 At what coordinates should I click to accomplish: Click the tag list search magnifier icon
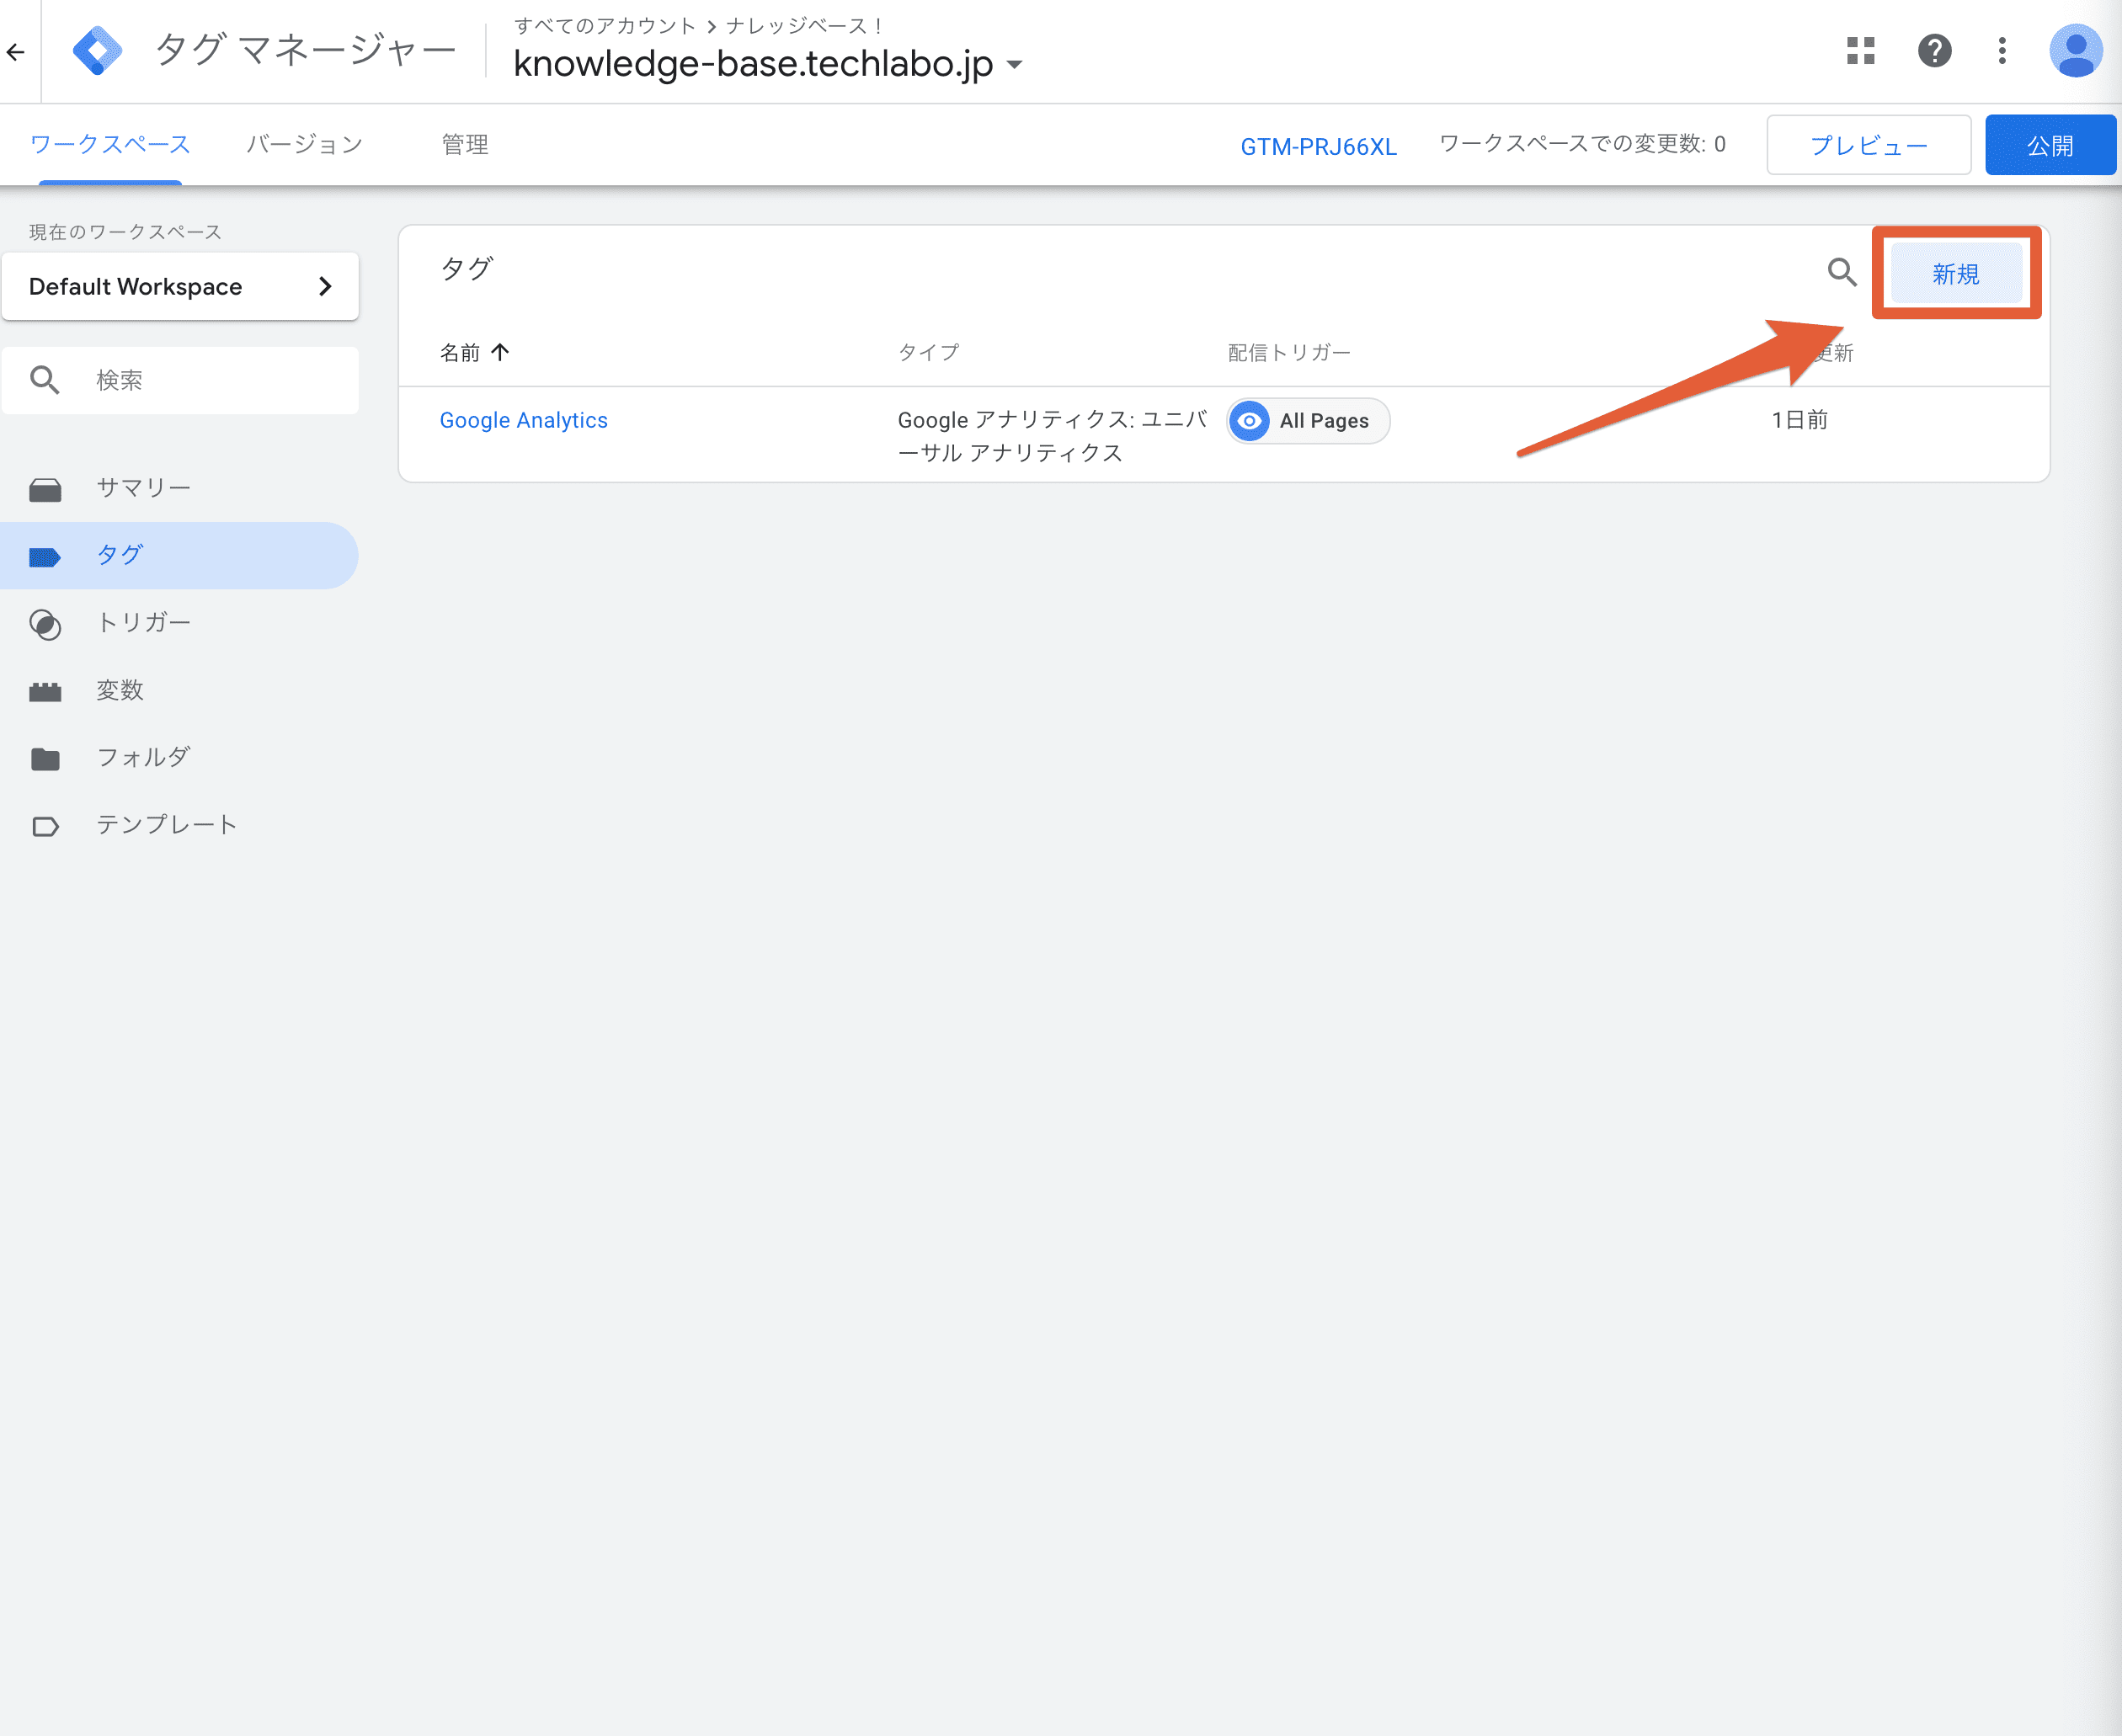[1841, 272]
